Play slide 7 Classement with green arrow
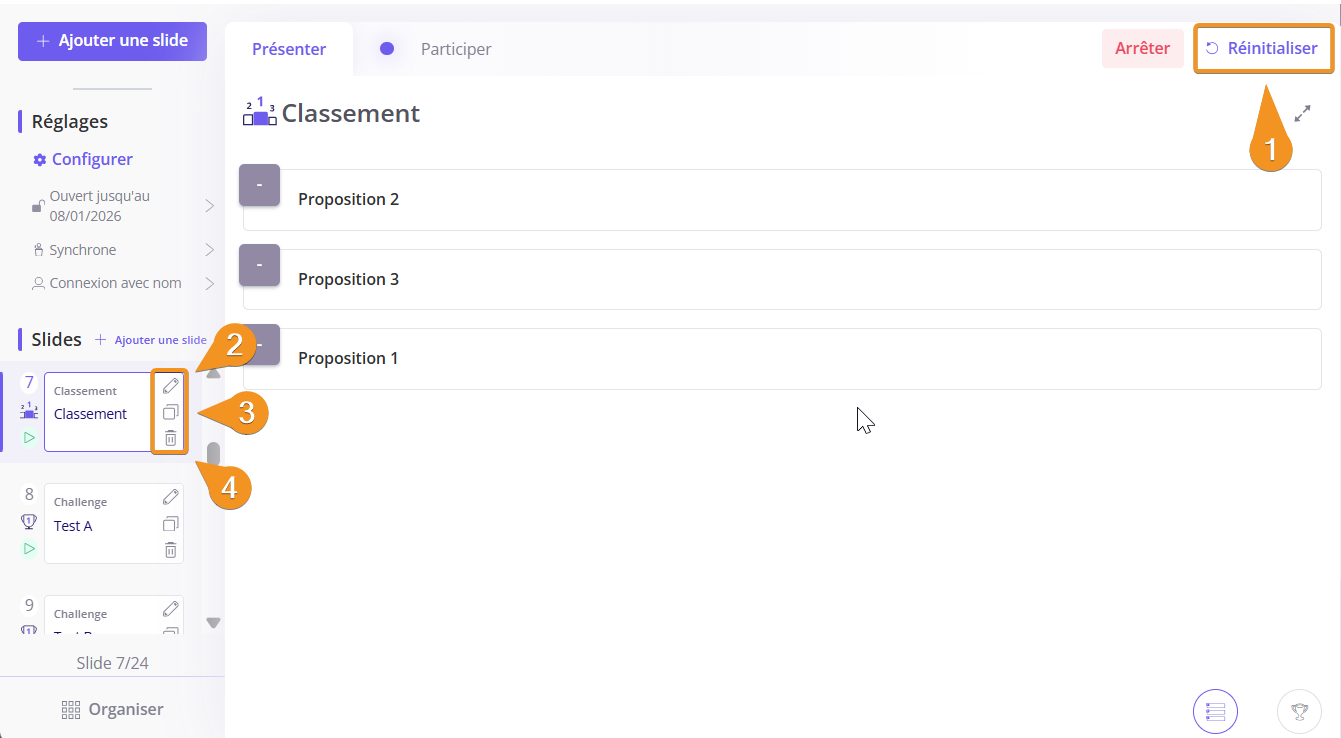This screenshot has height=738, width=1341. click(x=29, y=437)
